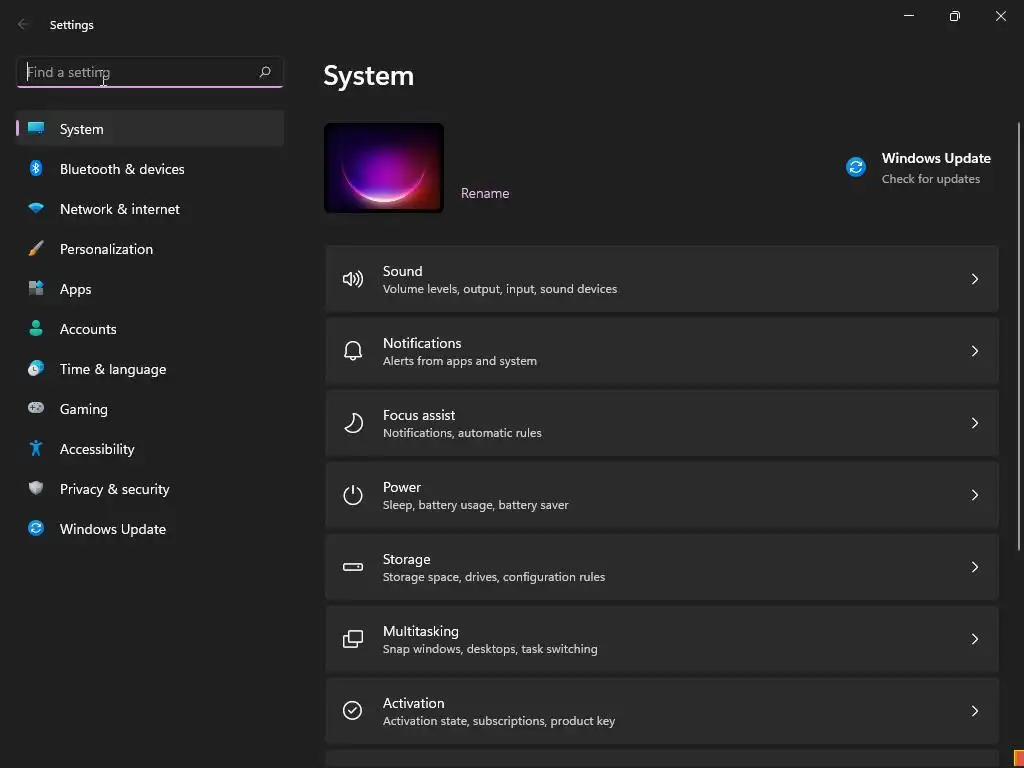Viewport: 1024px width, 768px height.
Task: Click the Rename link
Action: tap(485, 193)
